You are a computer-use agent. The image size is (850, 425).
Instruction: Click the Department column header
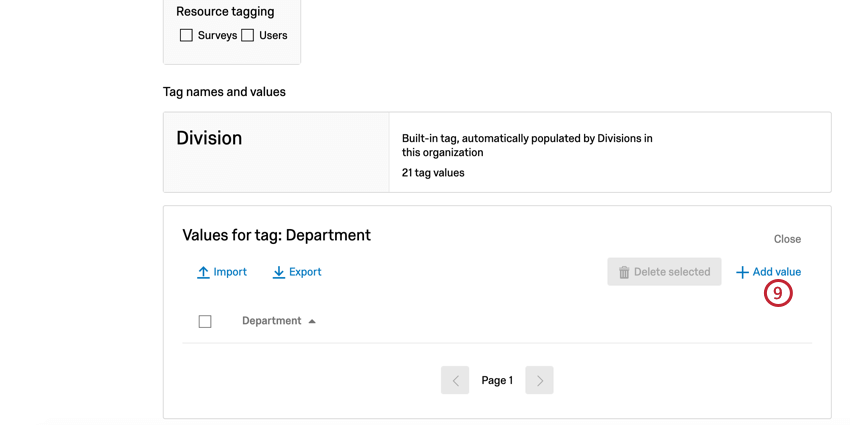click(272, 321)
